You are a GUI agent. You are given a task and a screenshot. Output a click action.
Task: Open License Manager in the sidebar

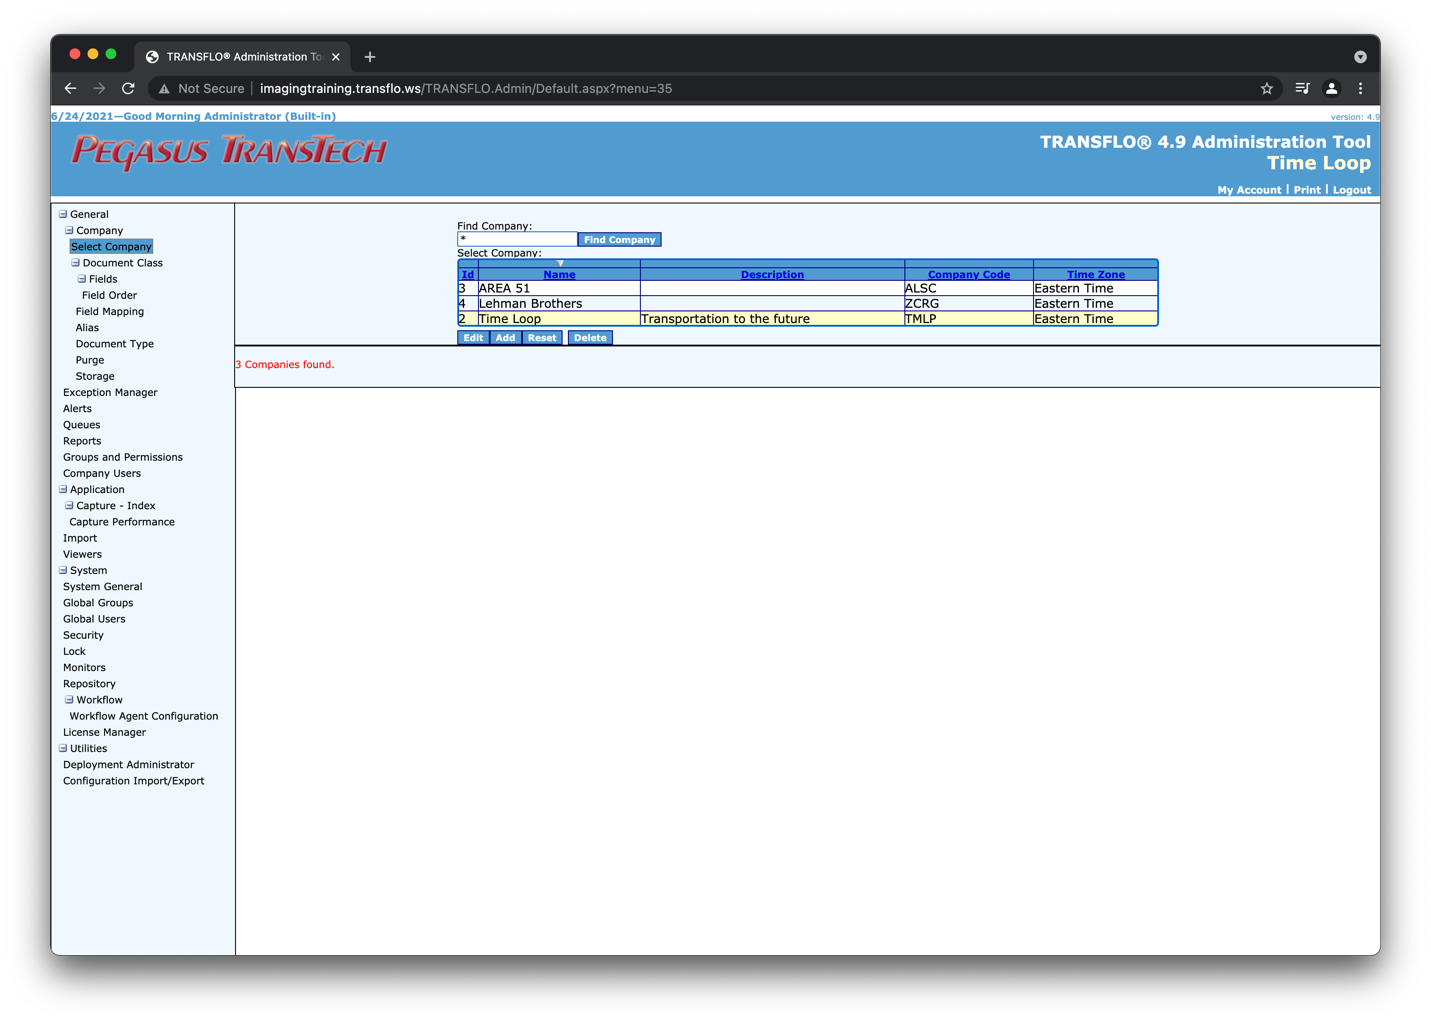click(x=104, y=732)
